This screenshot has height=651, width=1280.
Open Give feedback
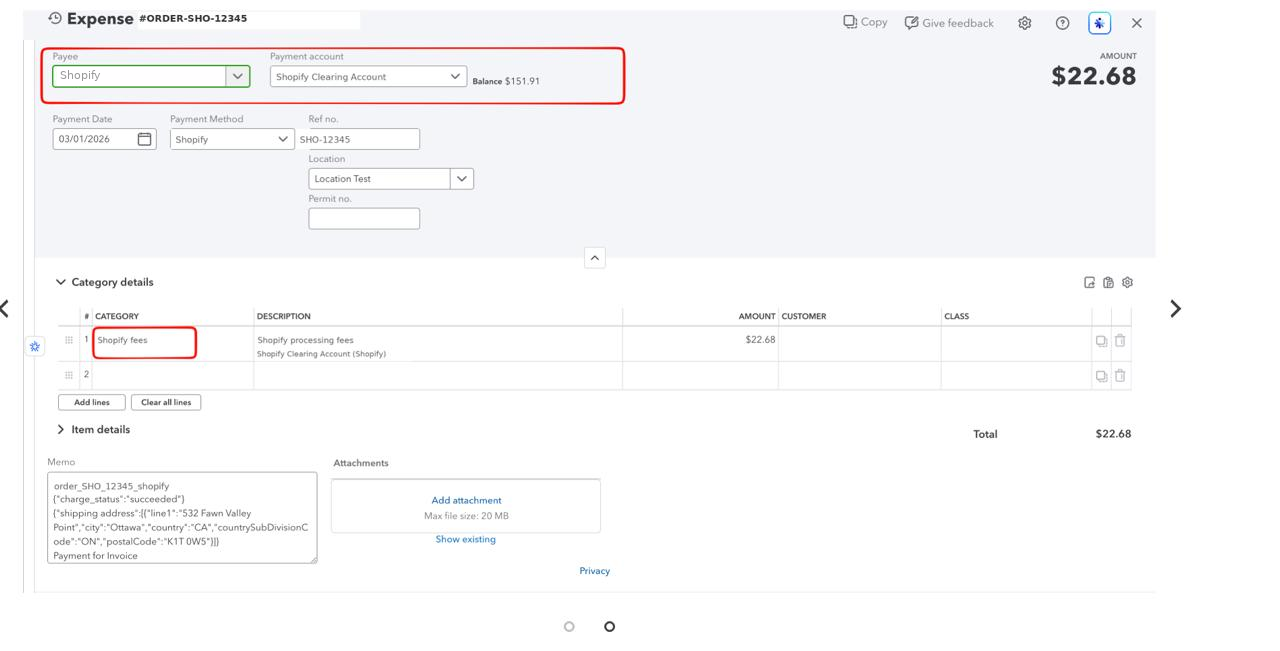[949, 22]
